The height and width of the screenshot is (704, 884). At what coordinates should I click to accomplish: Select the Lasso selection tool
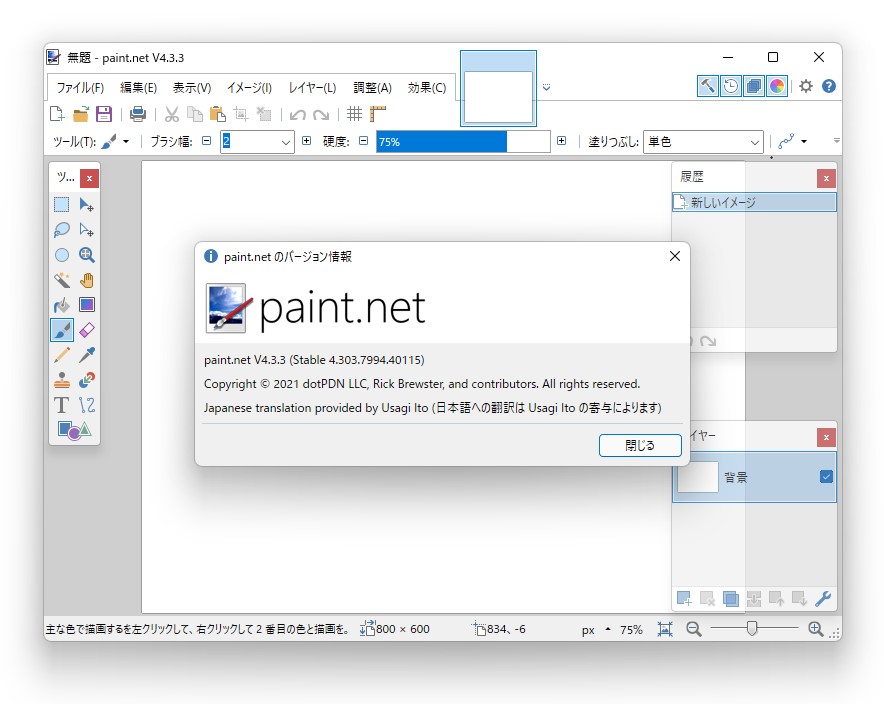61,229
